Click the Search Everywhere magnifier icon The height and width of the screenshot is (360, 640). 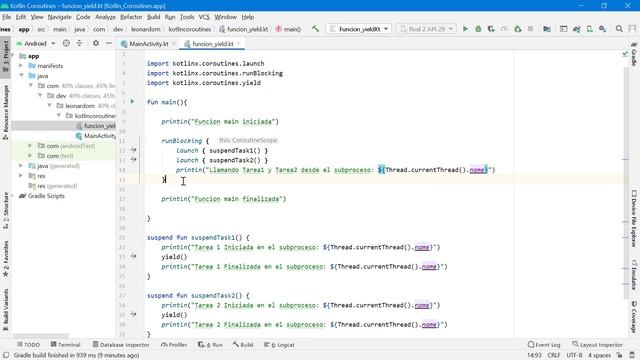(619, 29)
